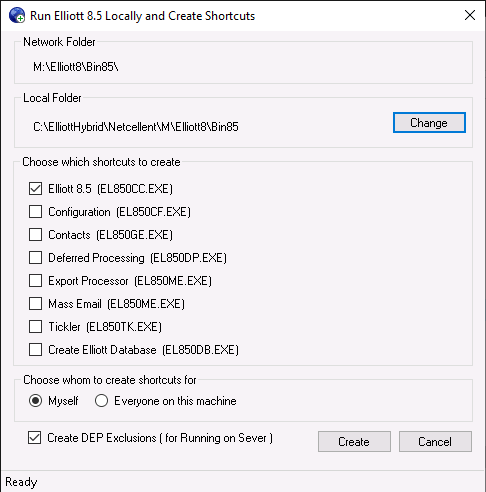Click the local folder path text
Viewport: 486px width, 492px height.
point(136,127)
